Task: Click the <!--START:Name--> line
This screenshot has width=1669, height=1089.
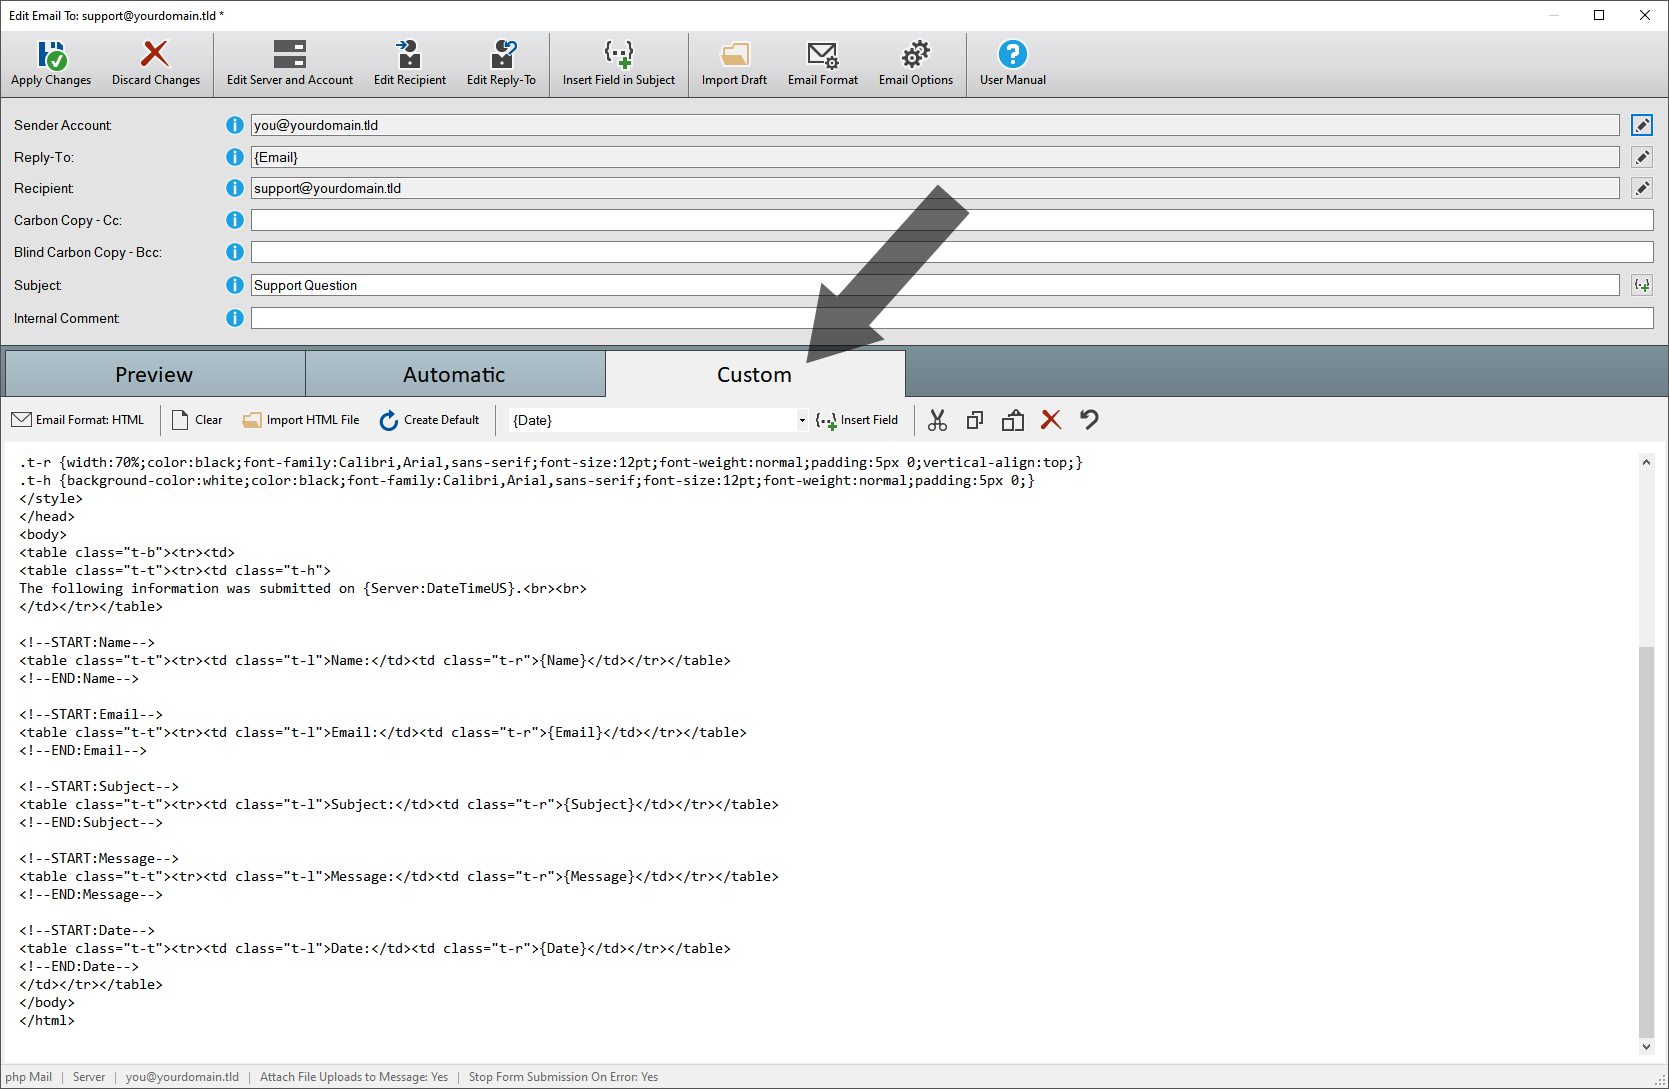Action: 87,642
